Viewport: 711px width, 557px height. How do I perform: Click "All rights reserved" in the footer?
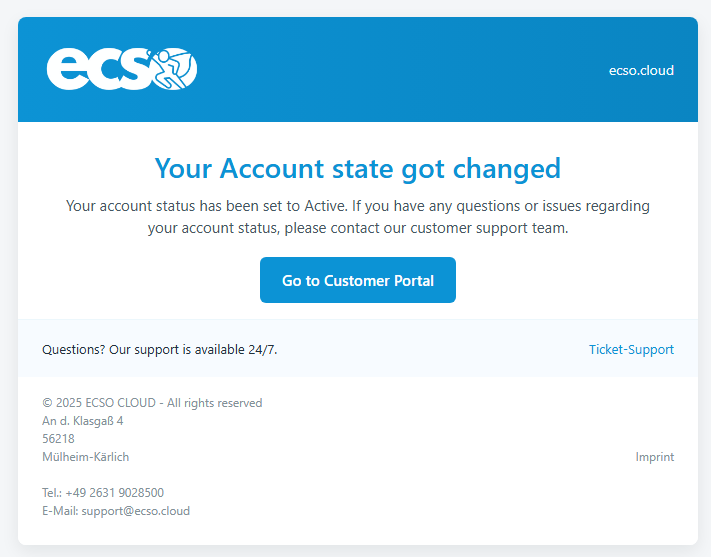point(215,403)
